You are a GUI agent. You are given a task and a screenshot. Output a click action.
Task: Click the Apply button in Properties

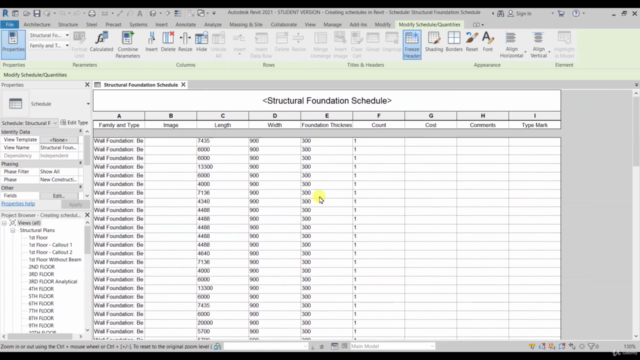pyautogui.click(x=75, y=204)
